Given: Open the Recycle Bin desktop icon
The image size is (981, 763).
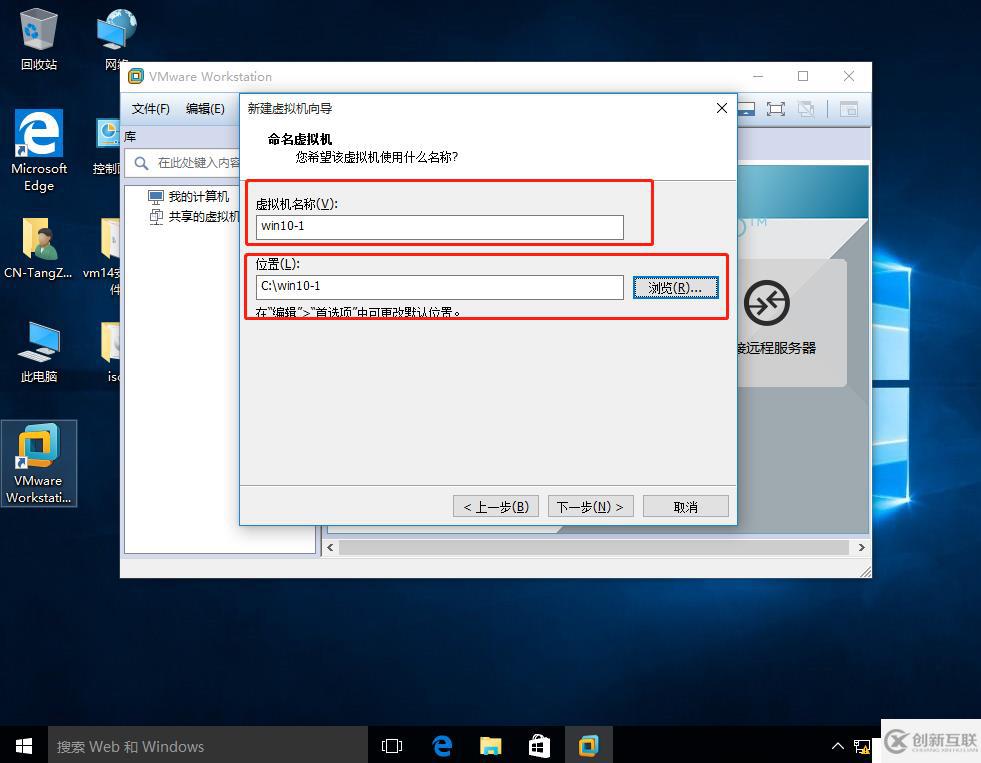Looking at the screenshot, I should coord(38,40).
